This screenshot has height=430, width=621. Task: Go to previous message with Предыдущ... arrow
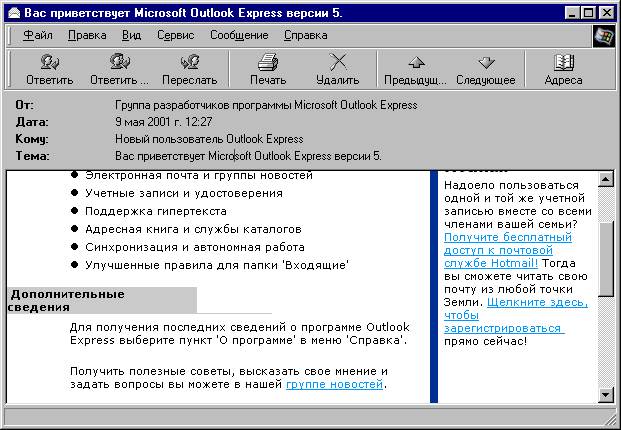coord(416,62)
